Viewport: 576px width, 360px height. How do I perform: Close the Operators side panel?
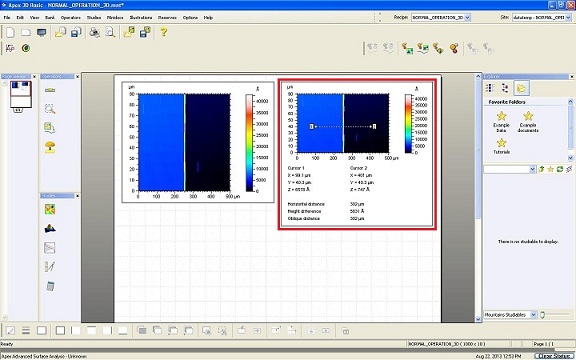tap(78, 76)
